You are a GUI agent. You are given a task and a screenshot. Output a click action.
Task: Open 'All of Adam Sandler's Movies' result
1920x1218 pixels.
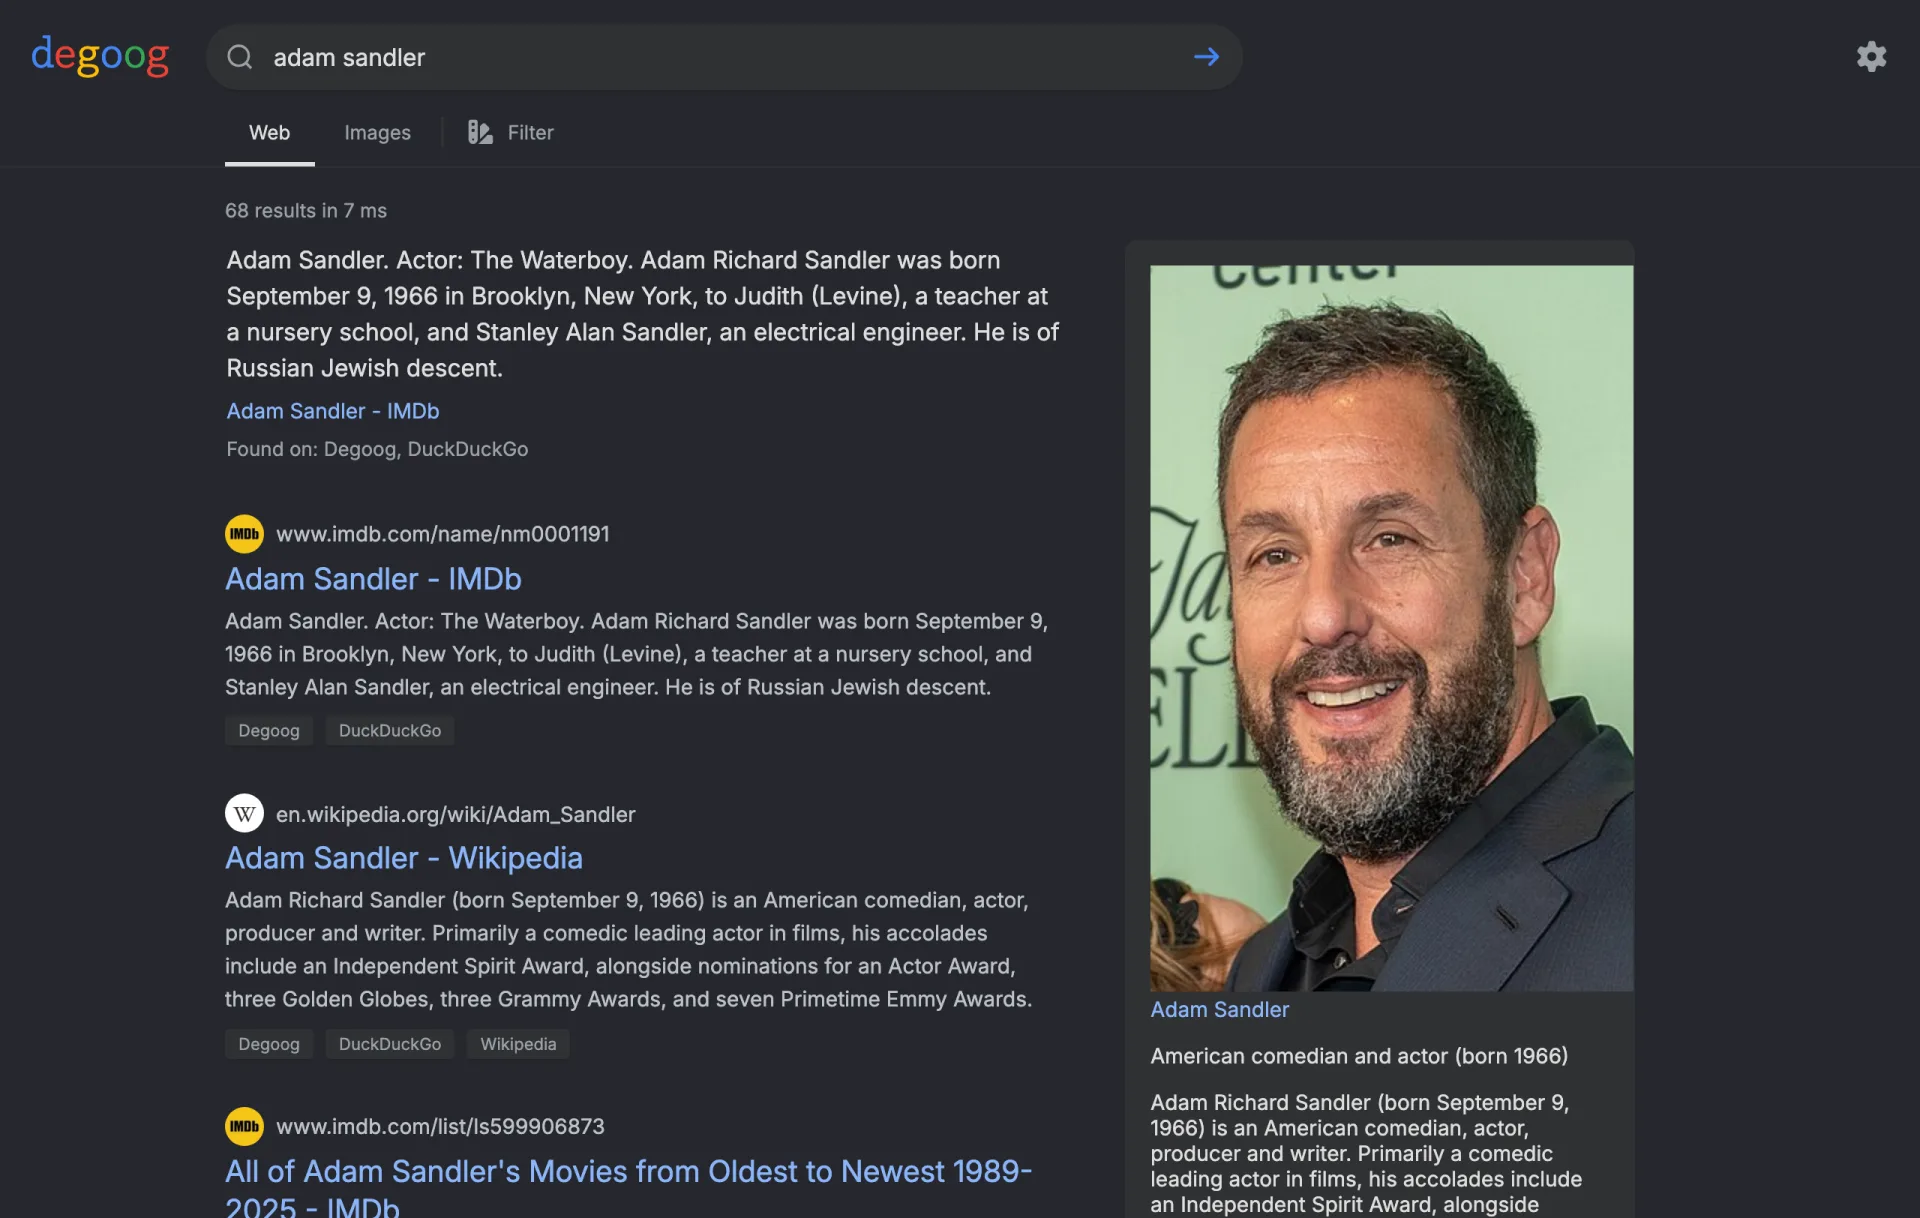click(x=628, y=1186)
